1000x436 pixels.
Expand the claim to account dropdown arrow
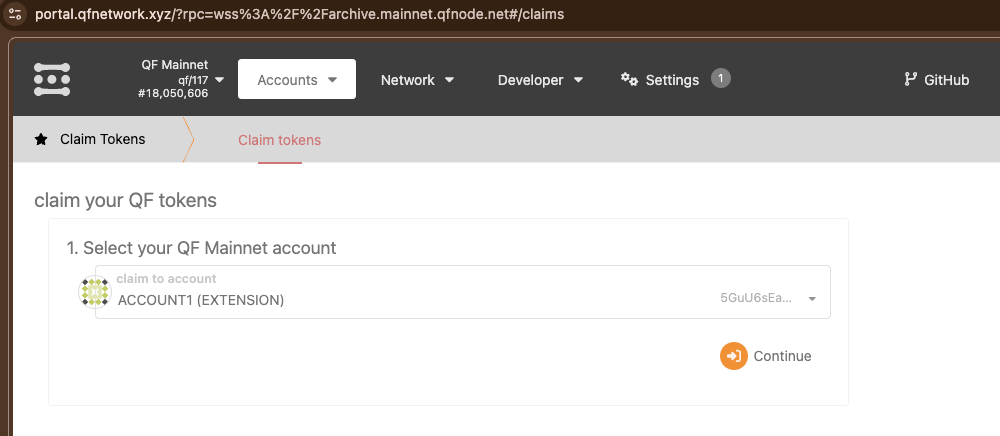point(812,299)
